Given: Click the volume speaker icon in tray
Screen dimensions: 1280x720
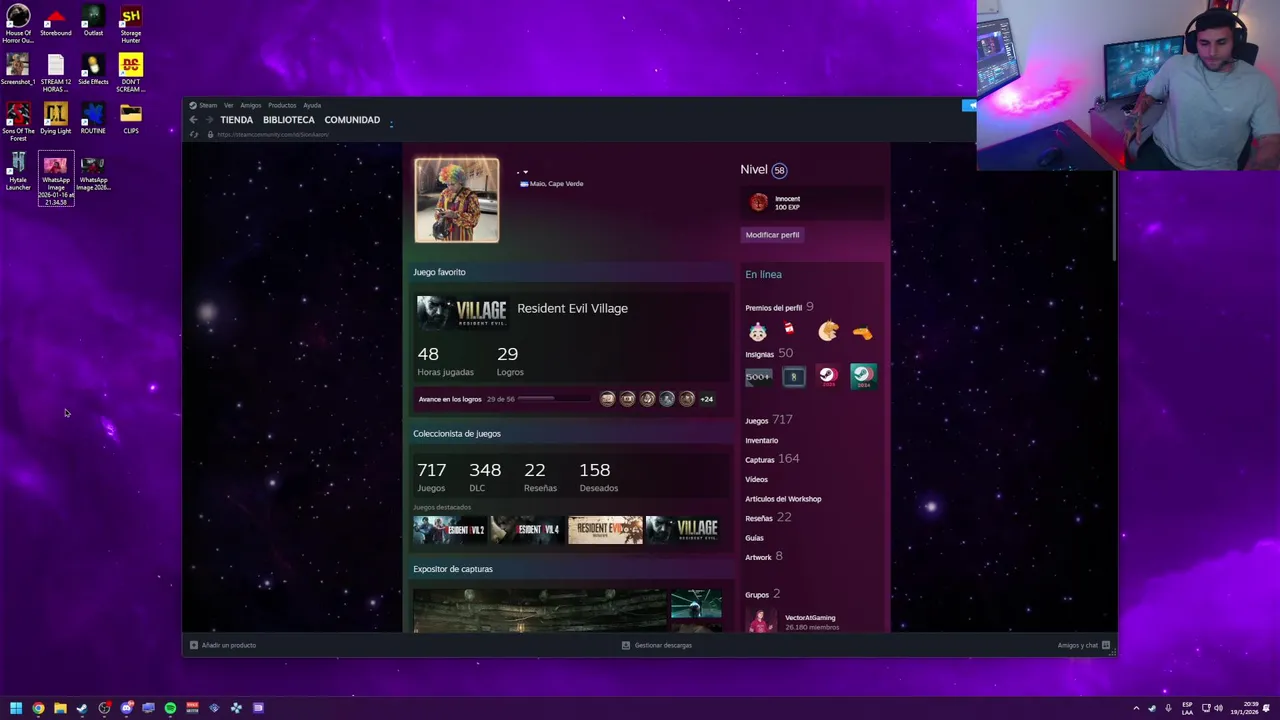Looking at the screenshot, I should (1218, 708).
